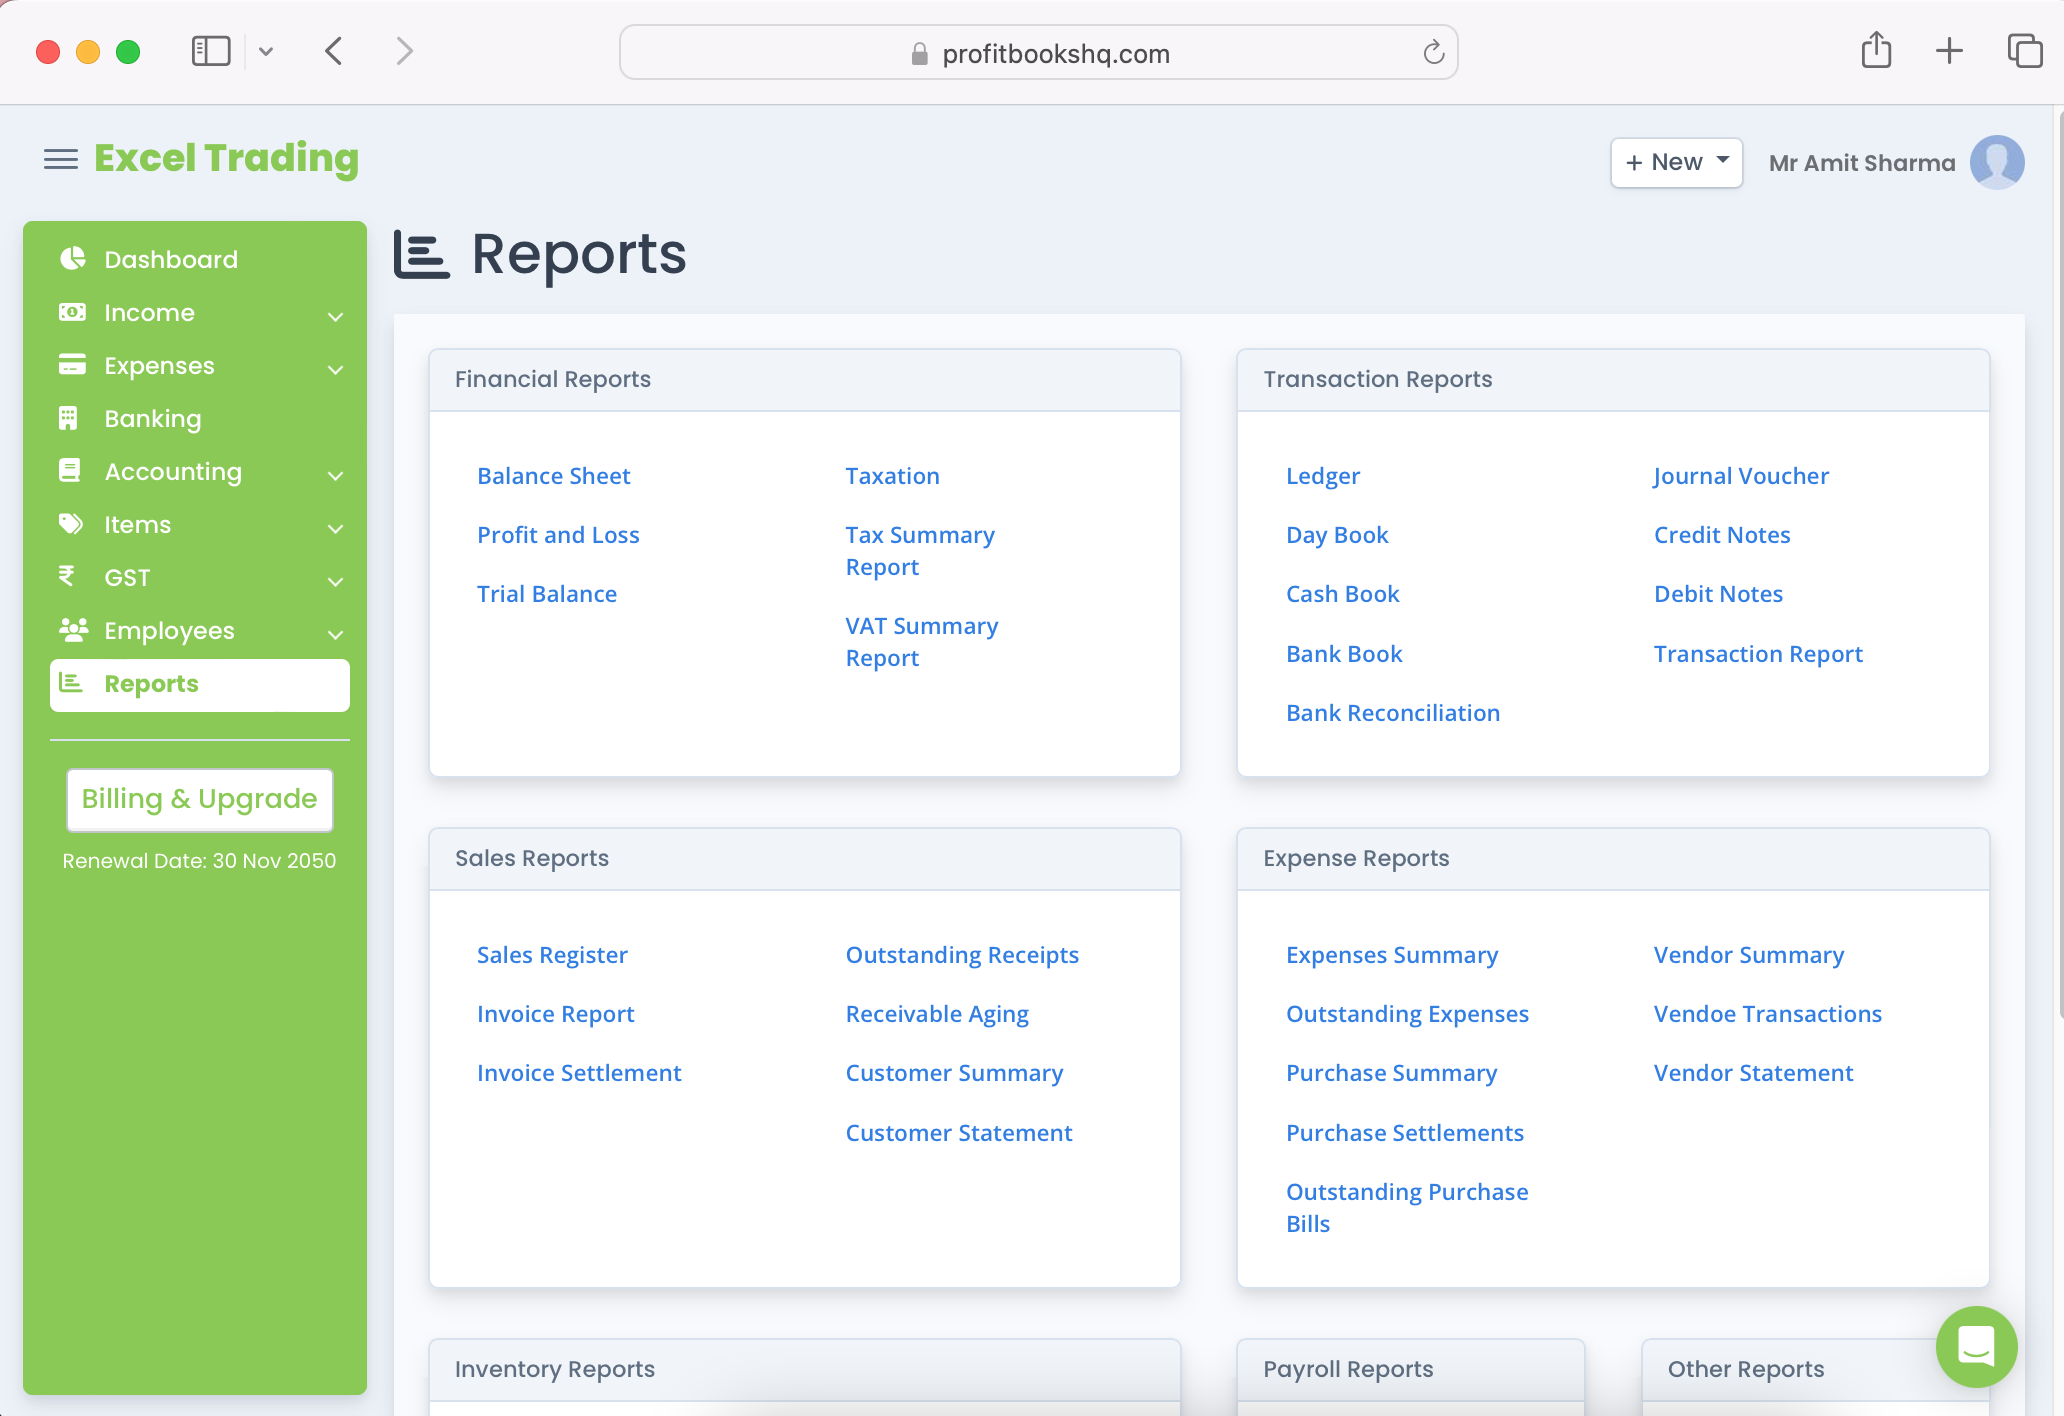Click the Dashboard pie chart icon
Screen dimensions: 2064x1416
coord(71,258)
